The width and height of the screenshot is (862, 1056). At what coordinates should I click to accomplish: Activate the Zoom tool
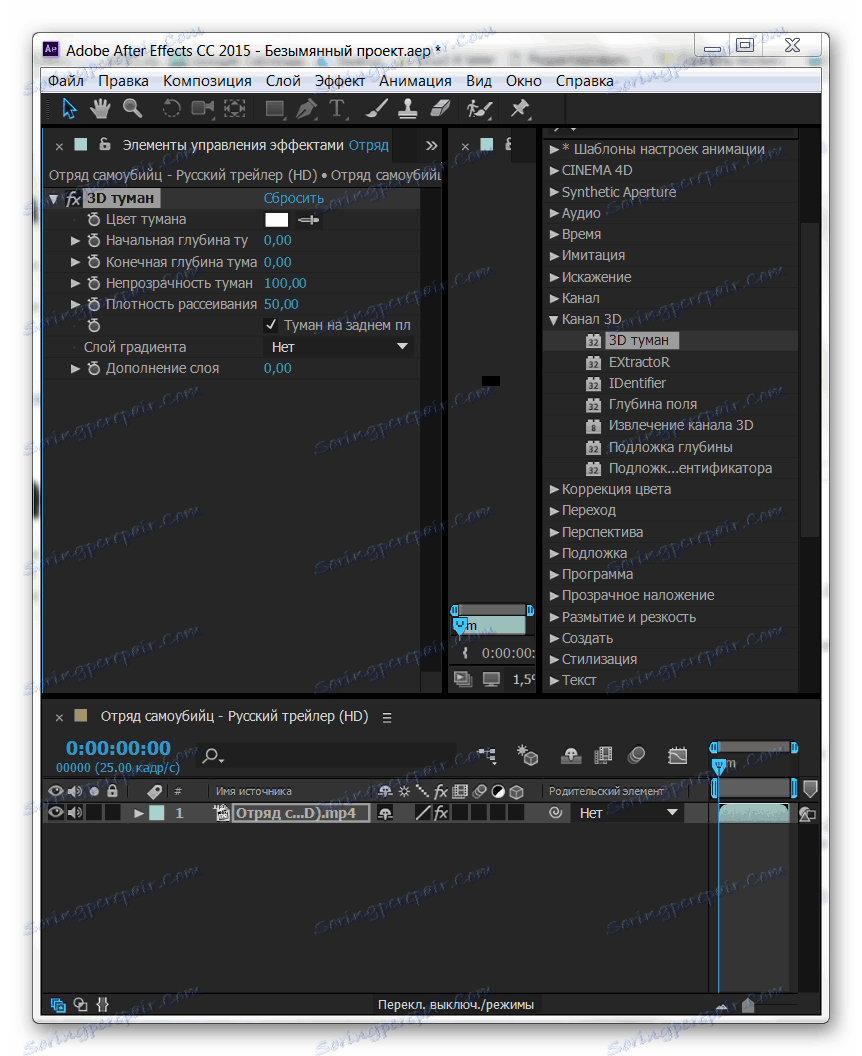(131, 108)
